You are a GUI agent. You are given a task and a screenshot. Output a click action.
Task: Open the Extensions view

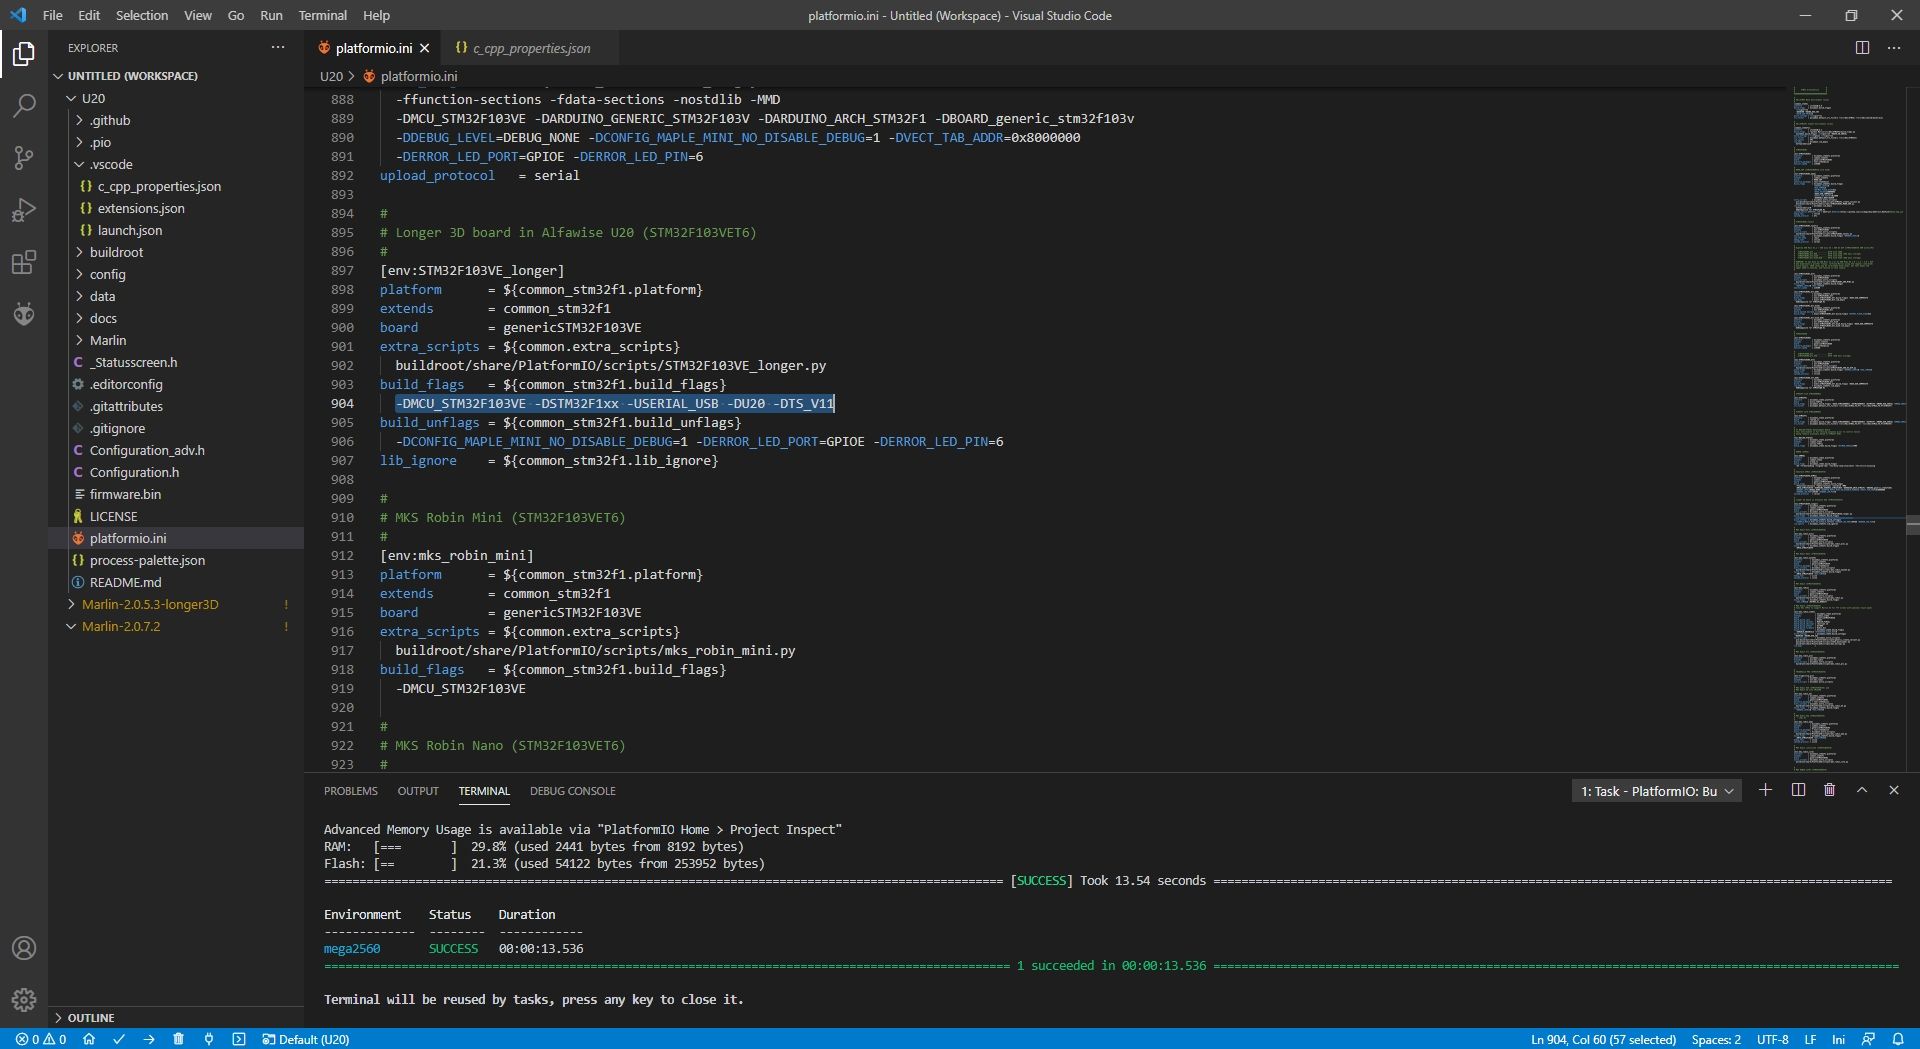(24, 263)
